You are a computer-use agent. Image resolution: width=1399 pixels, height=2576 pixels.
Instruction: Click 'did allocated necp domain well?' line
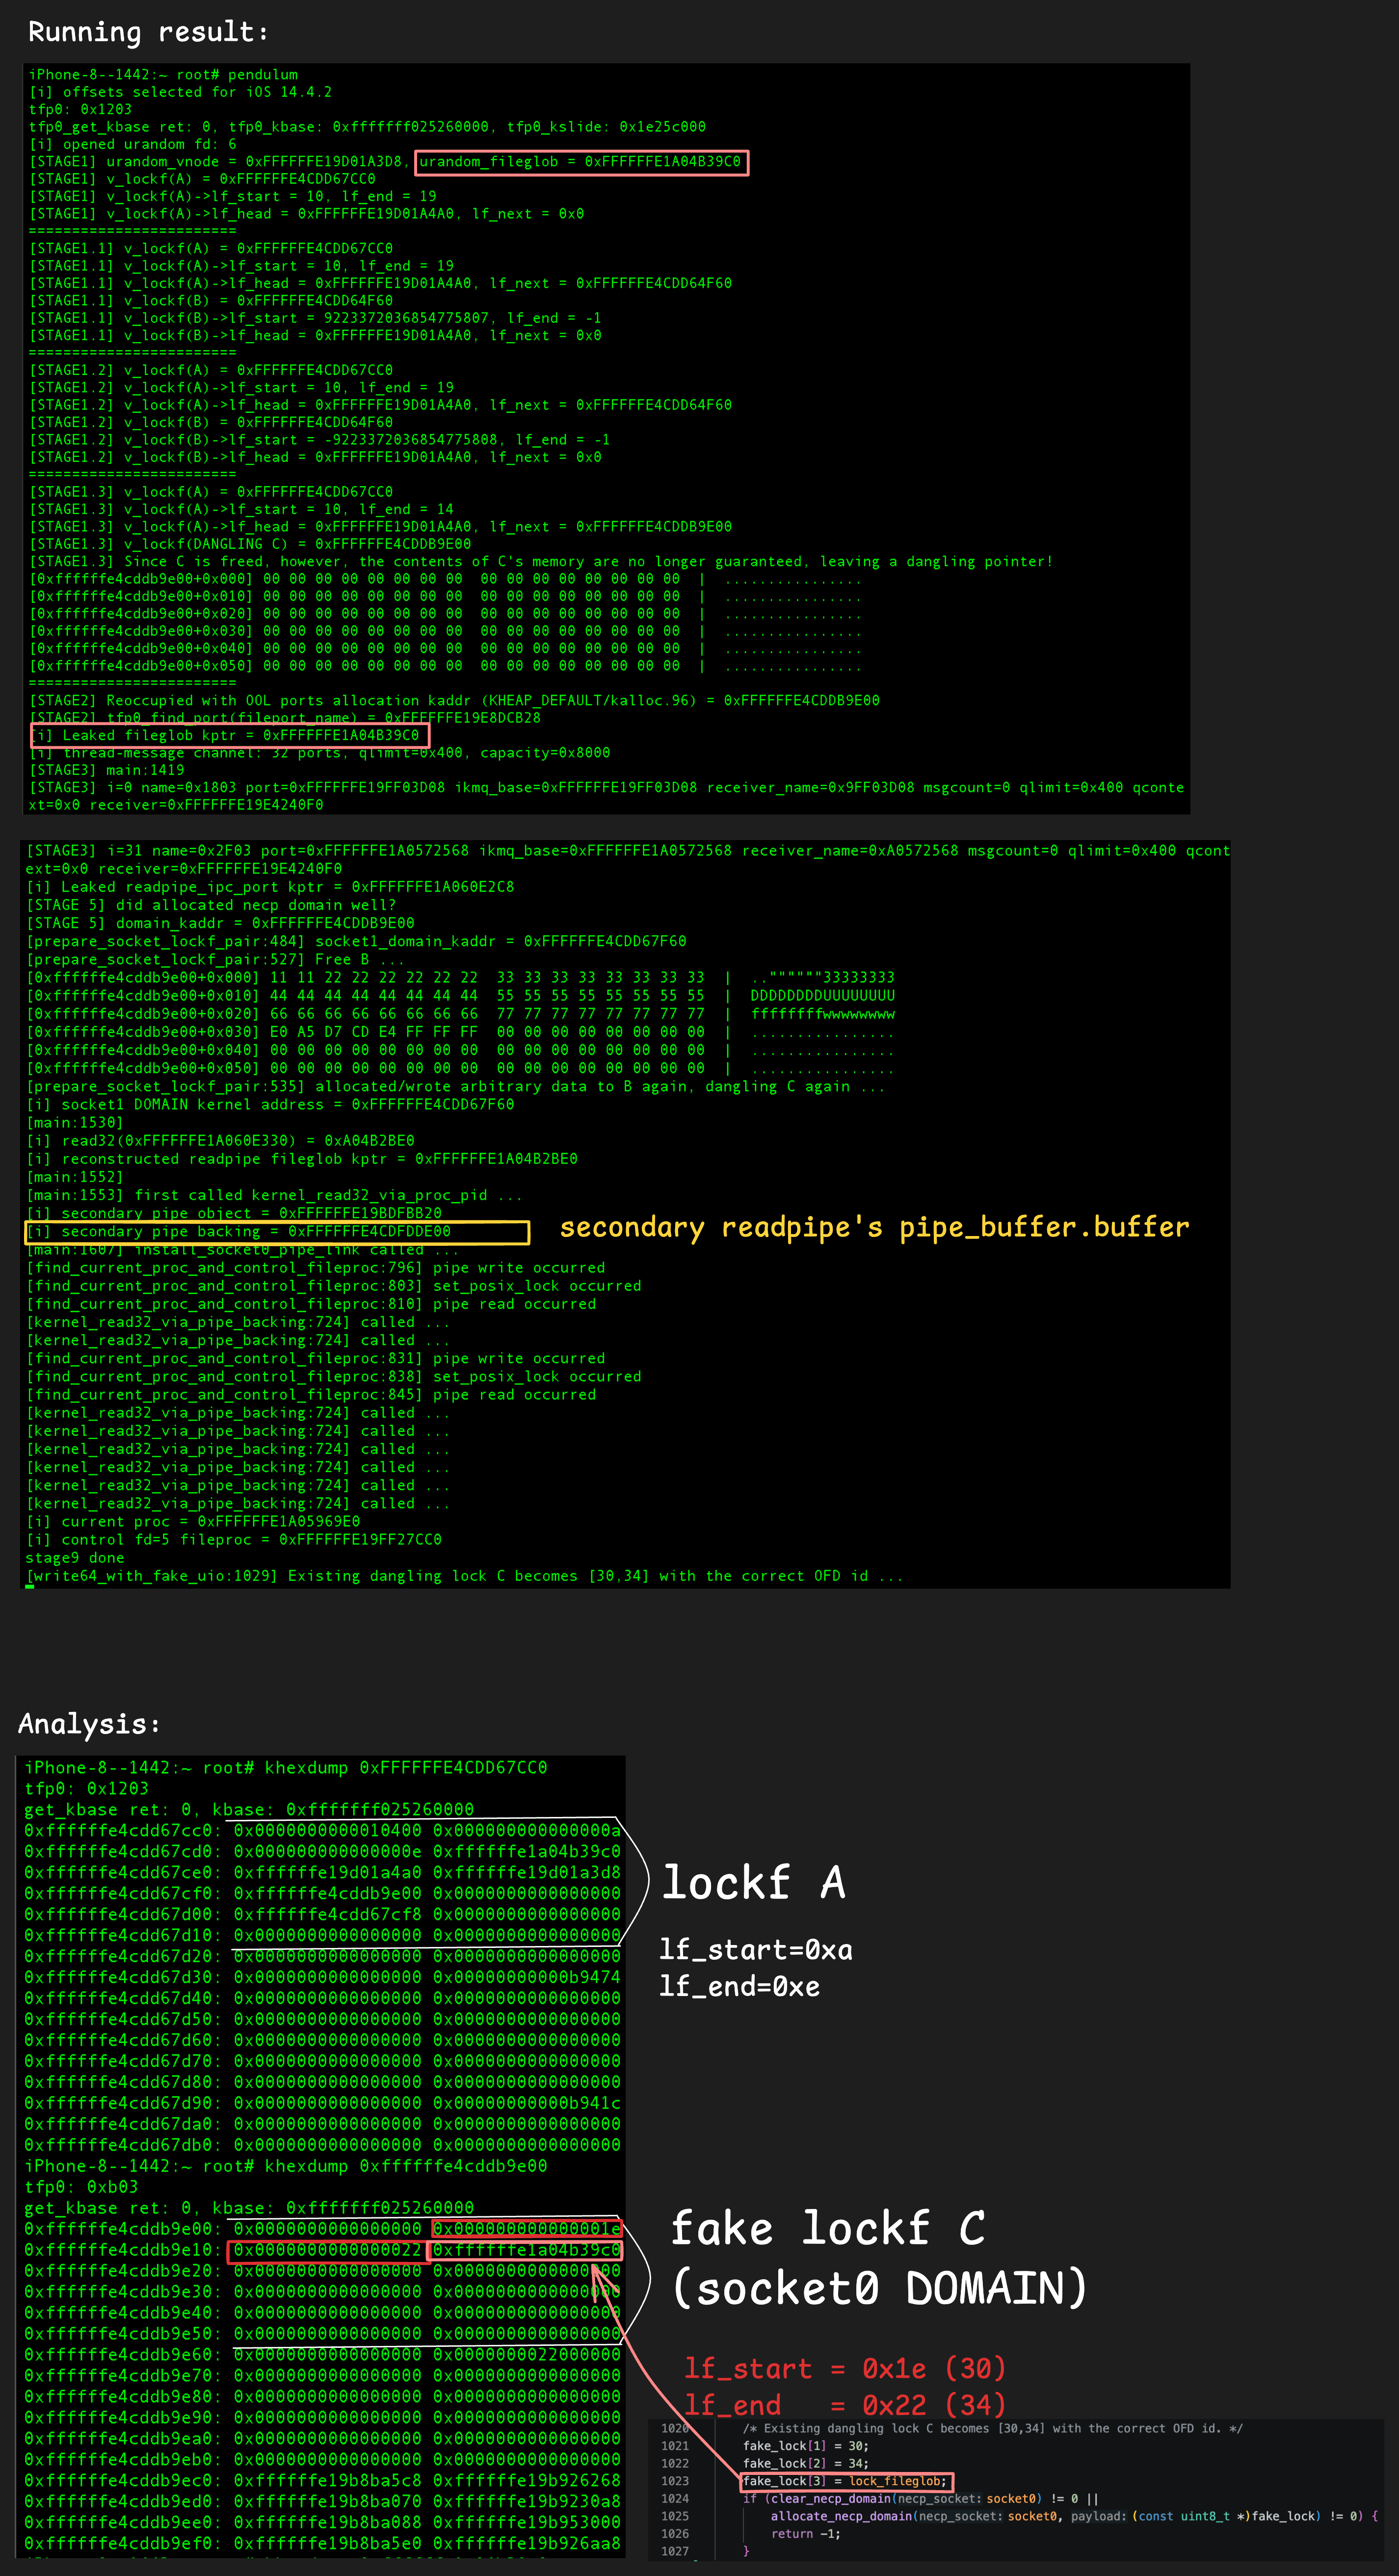[211, 905]
